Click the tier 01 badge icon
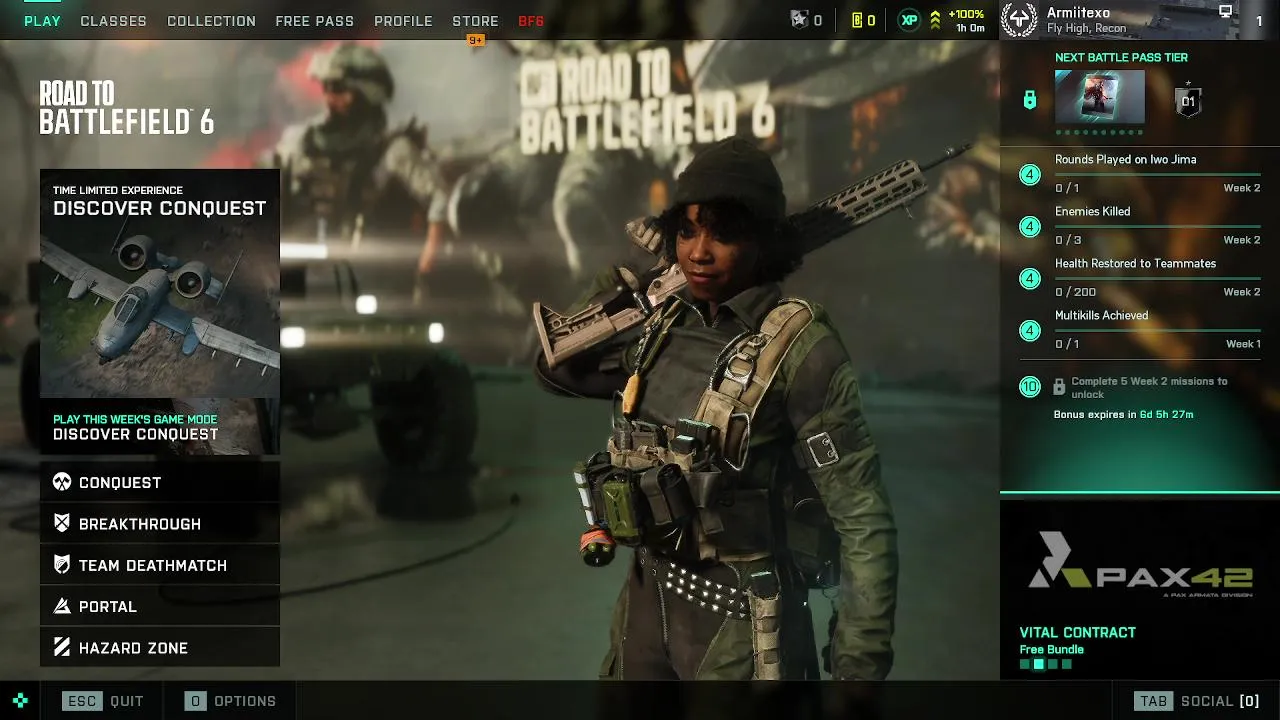 click(1187, 100)
